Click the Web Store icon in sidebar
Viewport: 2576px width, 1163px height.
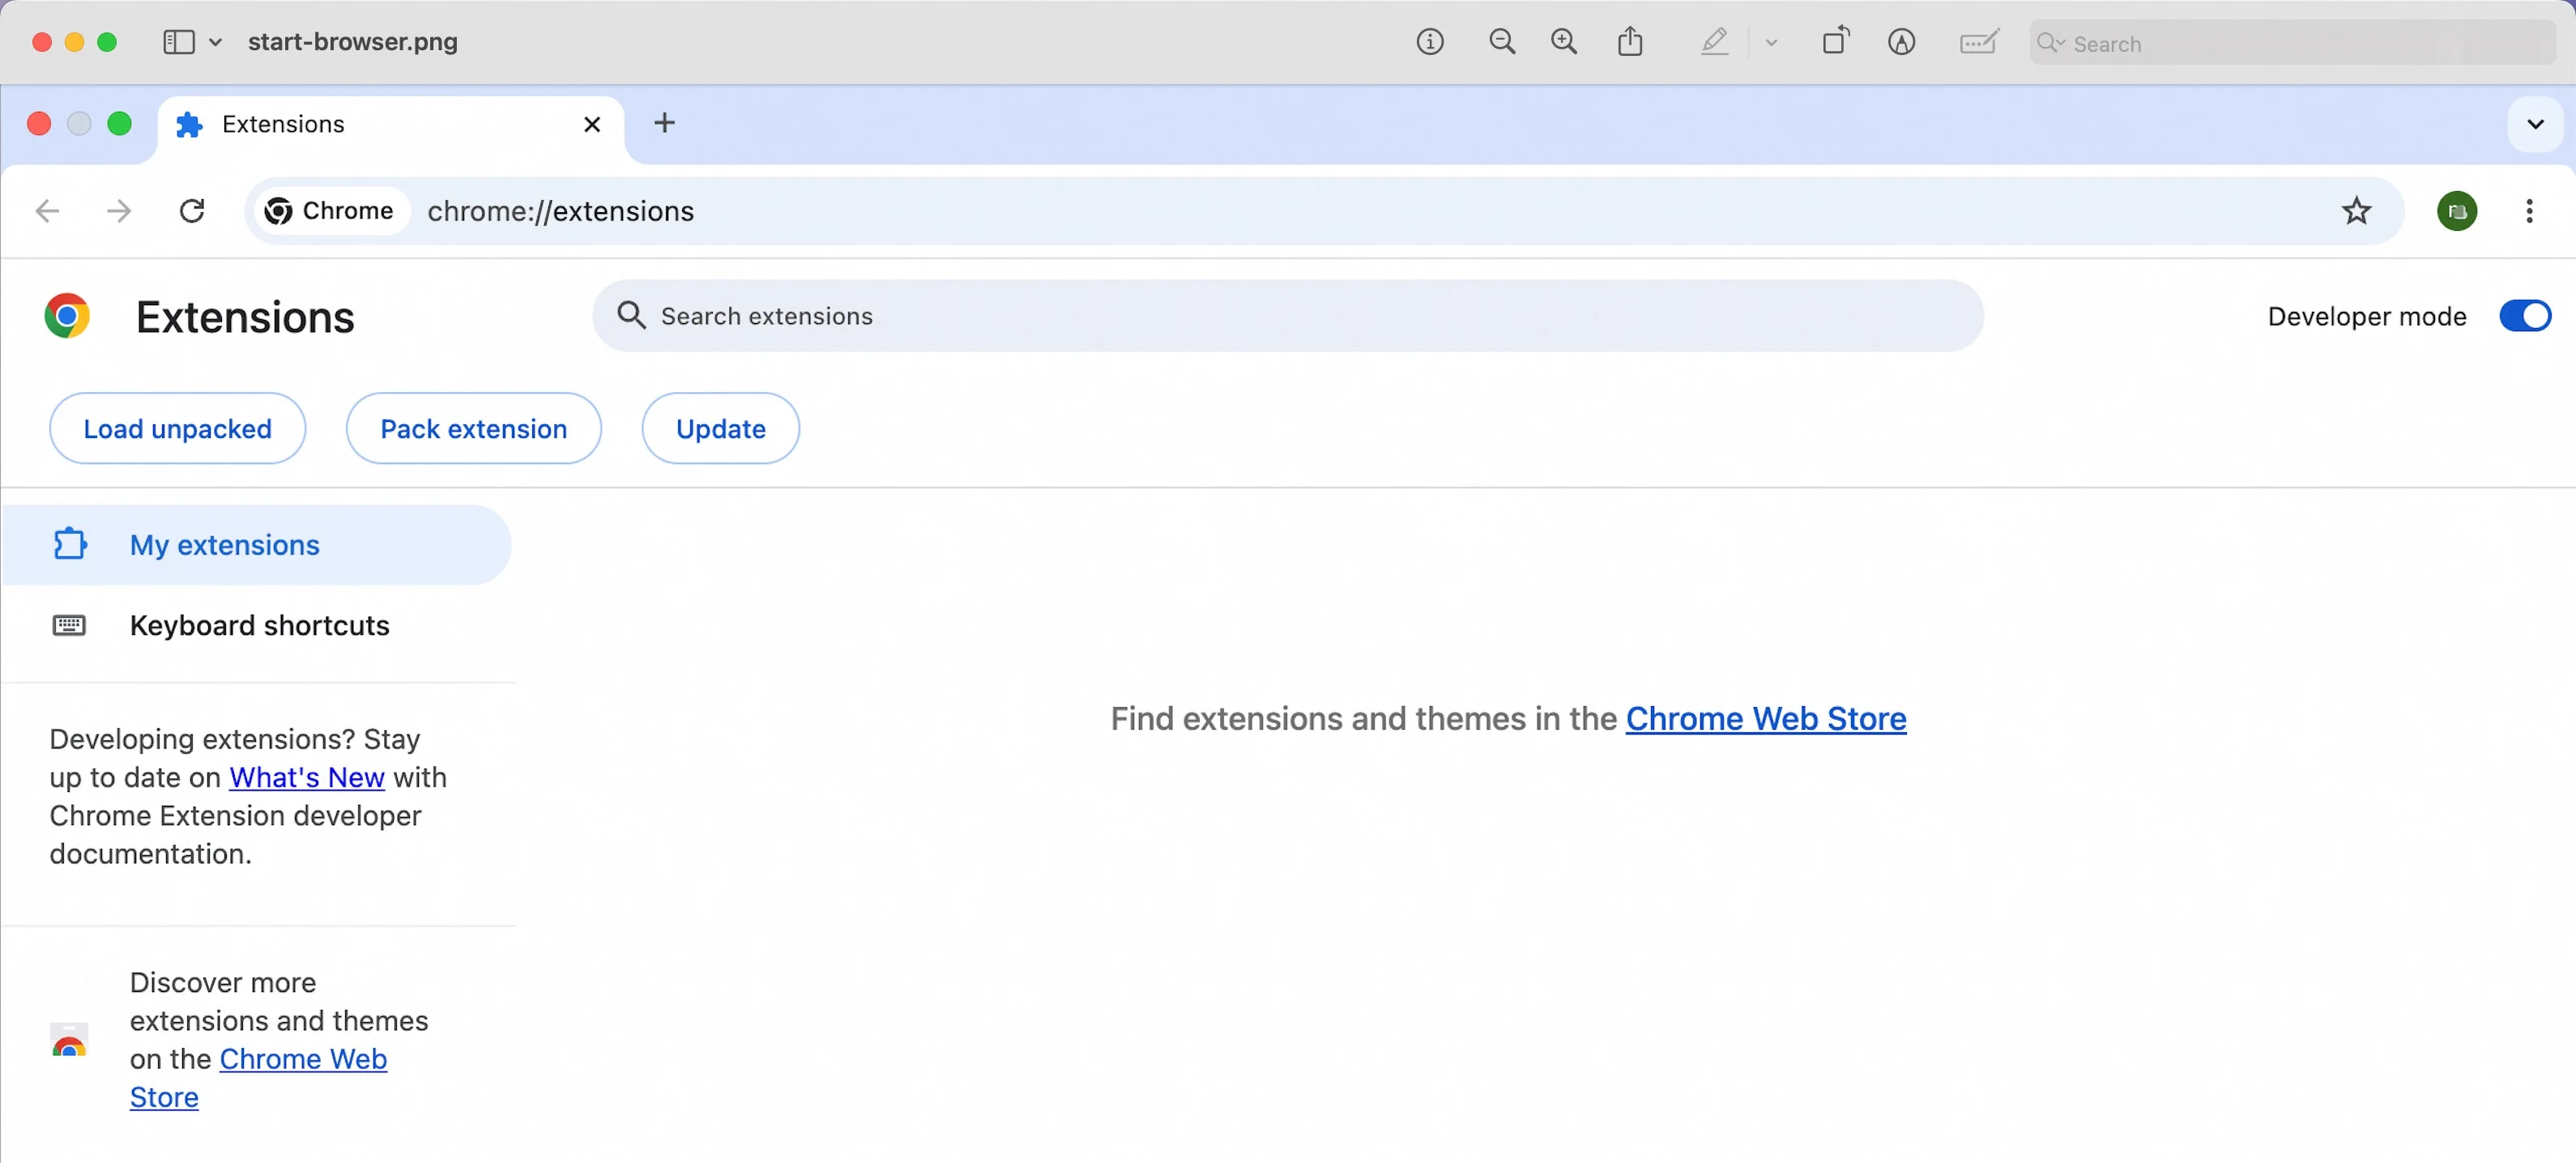click(x=69, y=1040)
